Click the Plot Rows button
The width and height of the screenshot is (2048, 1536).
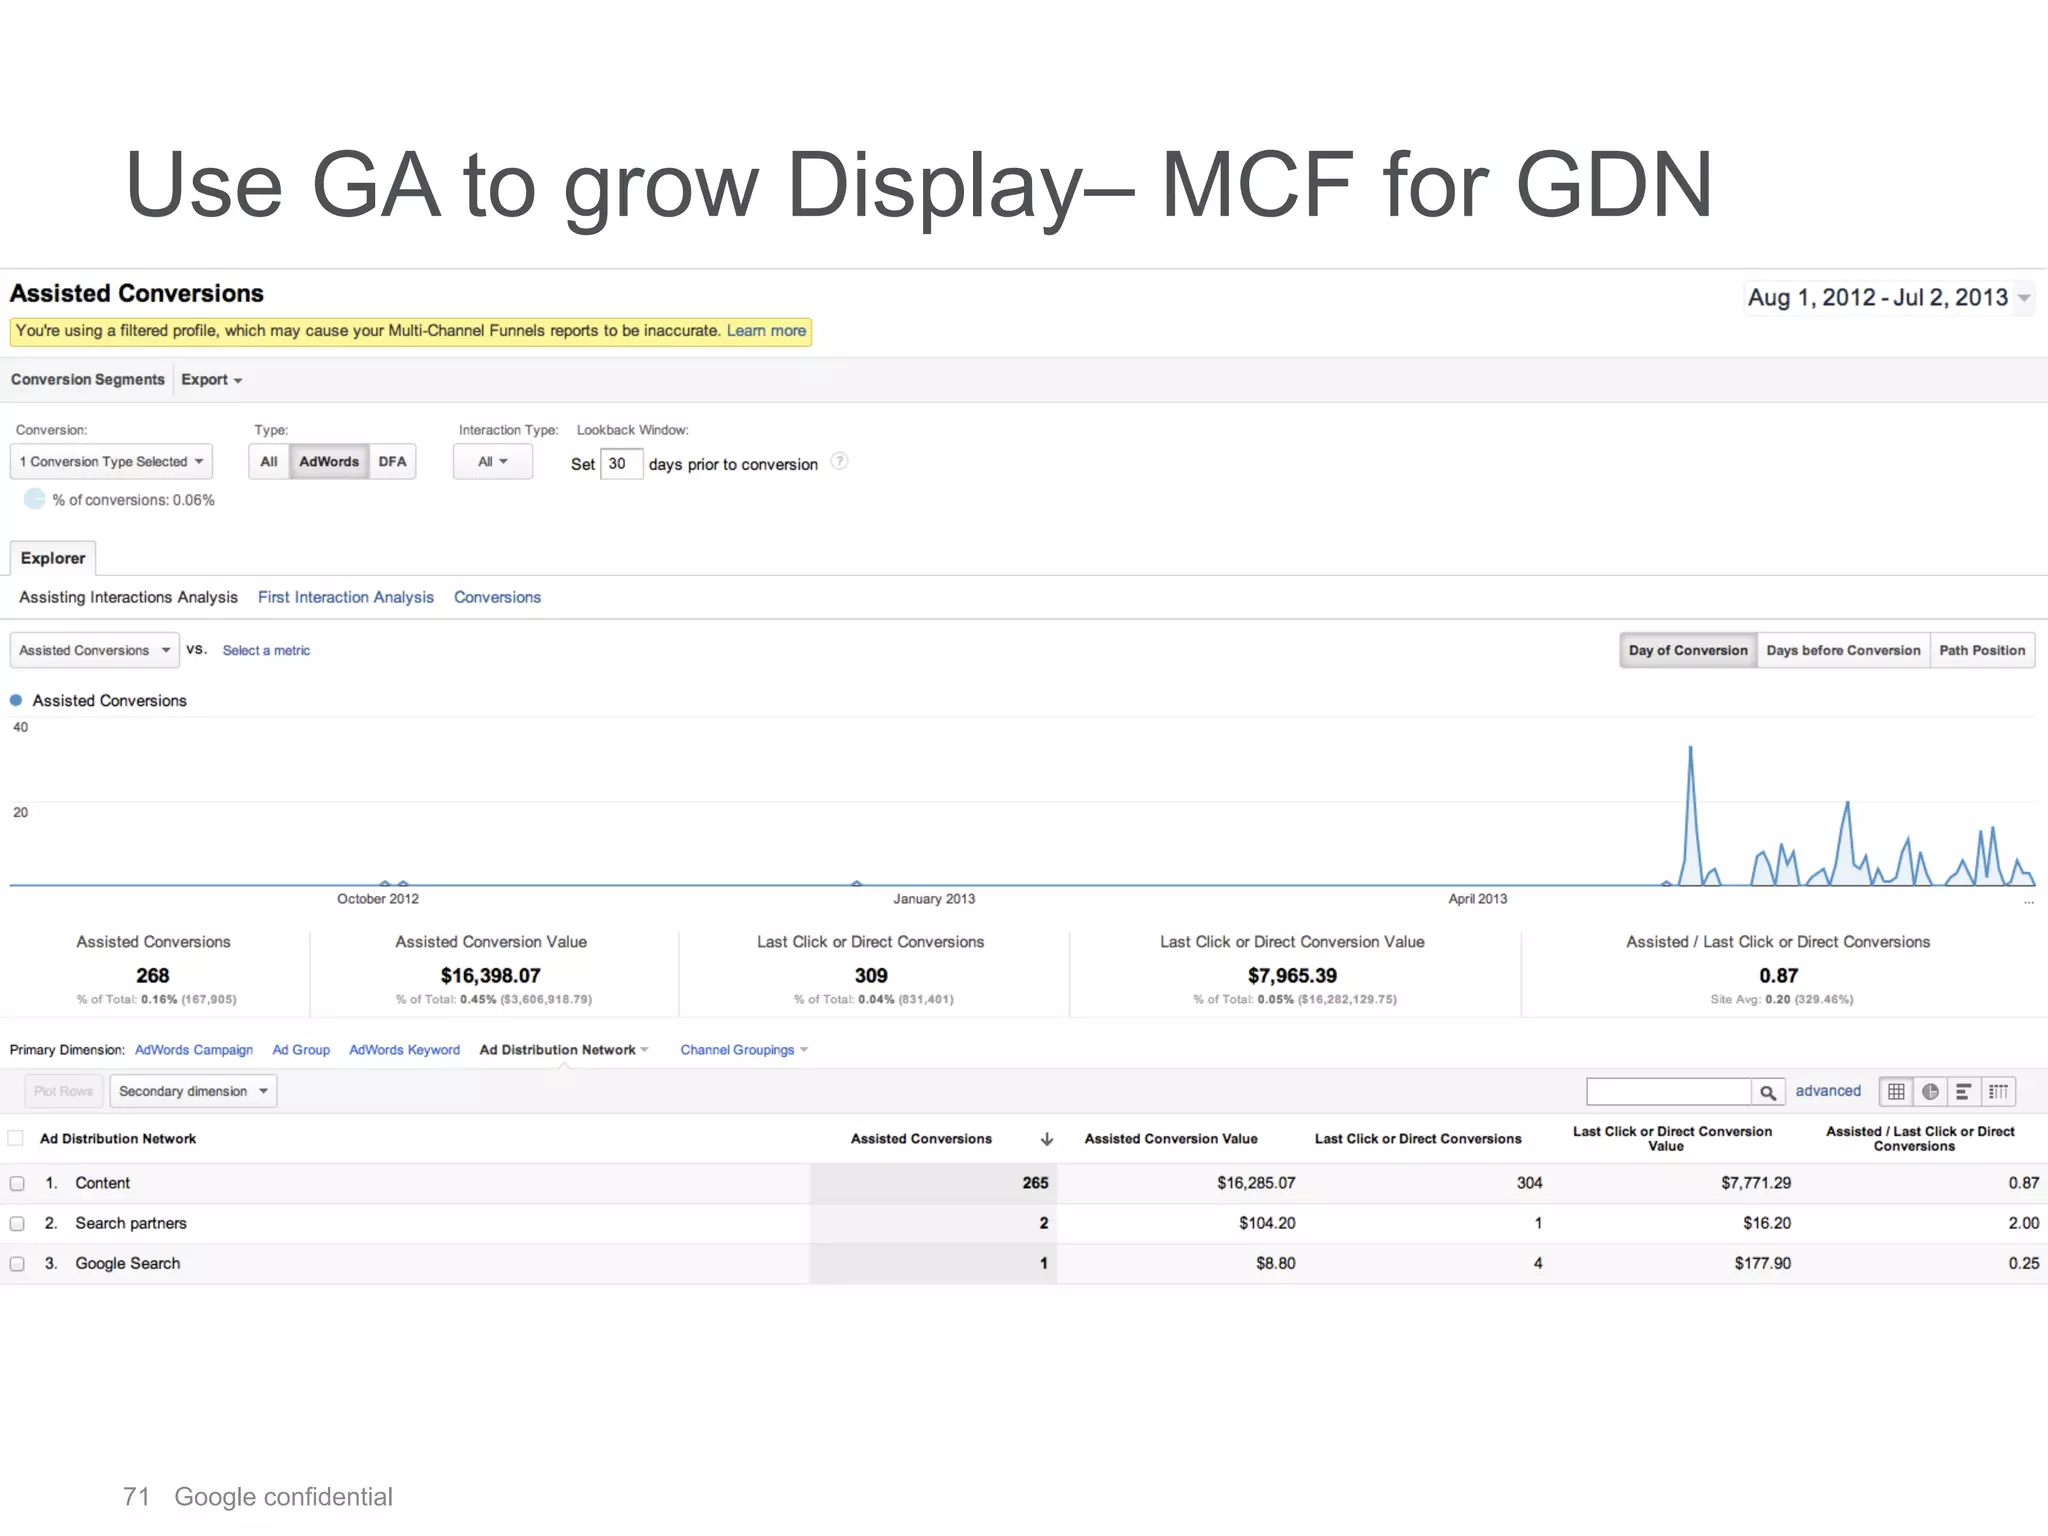pos(63,1091)
